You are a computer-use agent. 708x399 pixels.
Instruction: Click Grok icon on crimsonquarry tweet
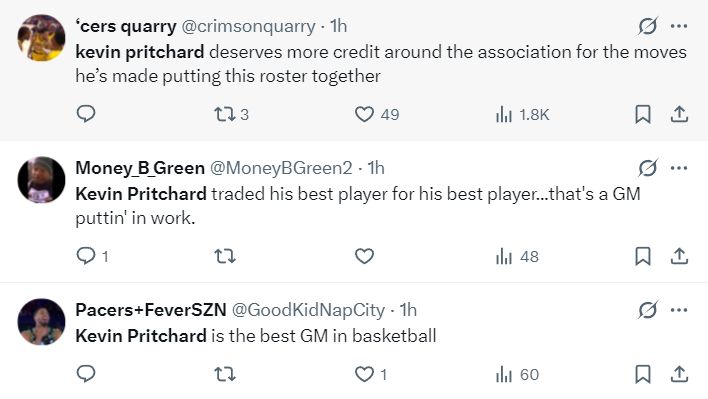(x=647, y=26)
